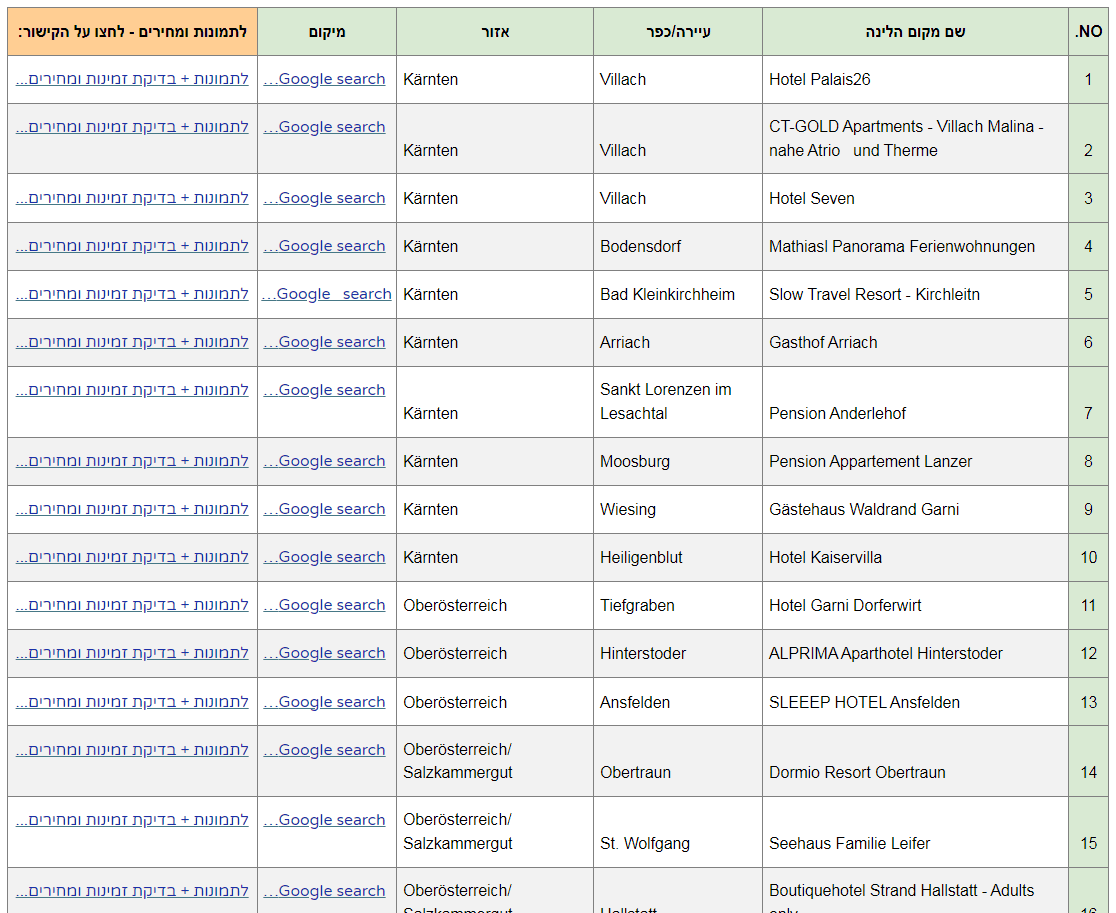Click the NO. column header

tap(1088, 32)
